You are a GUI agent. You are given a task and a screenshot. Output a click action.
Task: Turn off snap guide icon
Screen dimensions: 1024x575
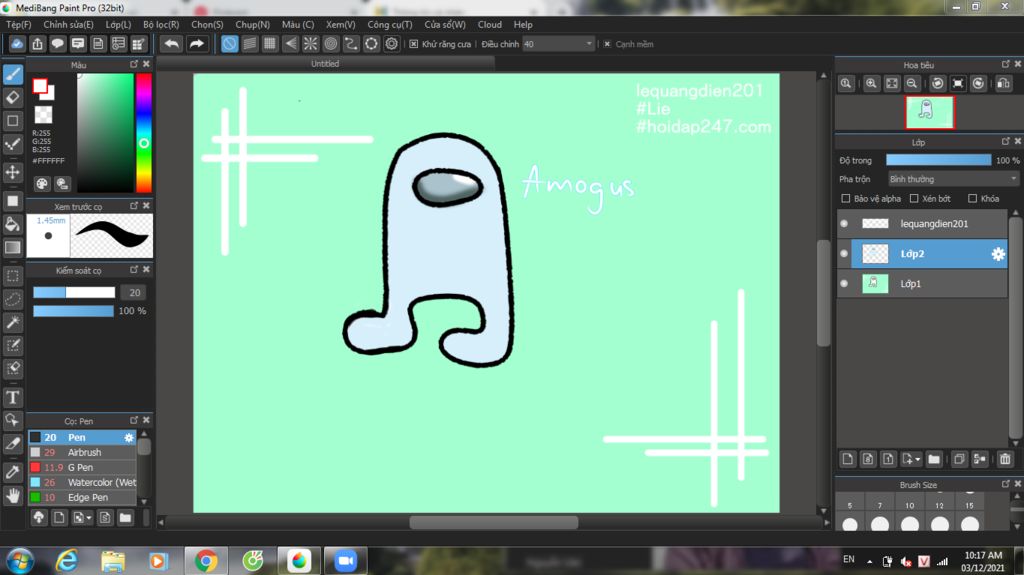click(x=229, y=44)
